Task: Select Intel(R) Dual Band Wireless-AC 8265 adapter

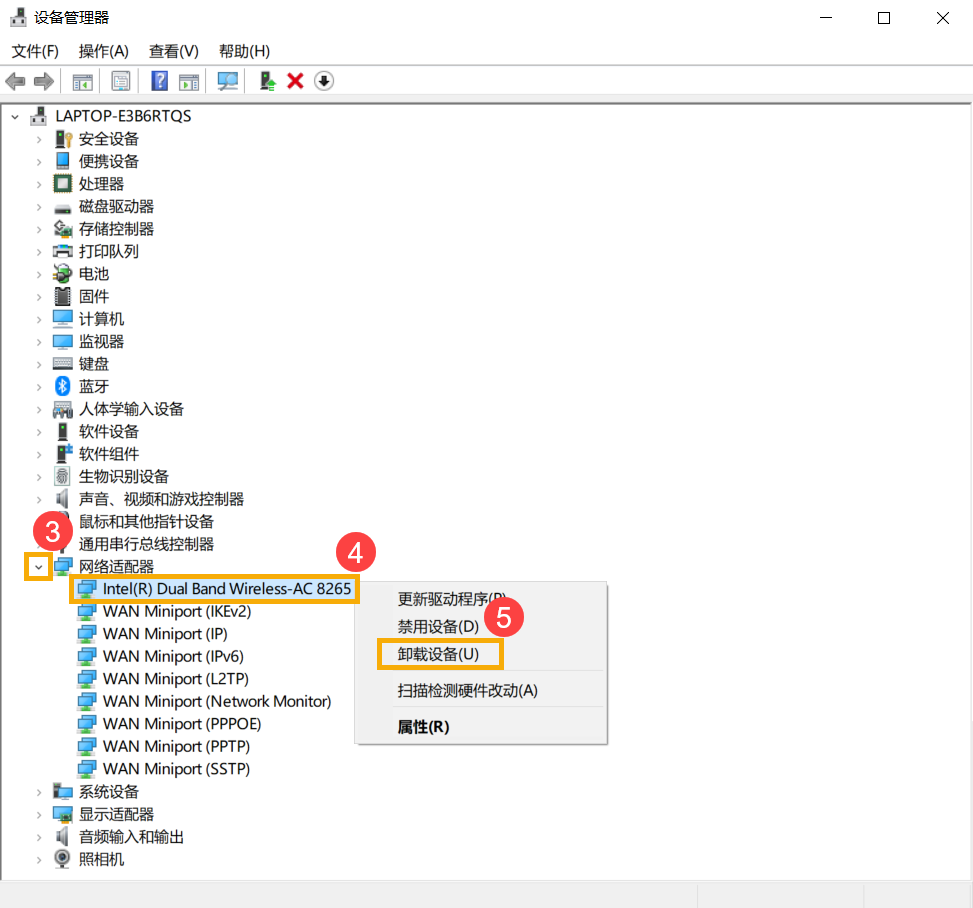Action: (x=213, y=588)
